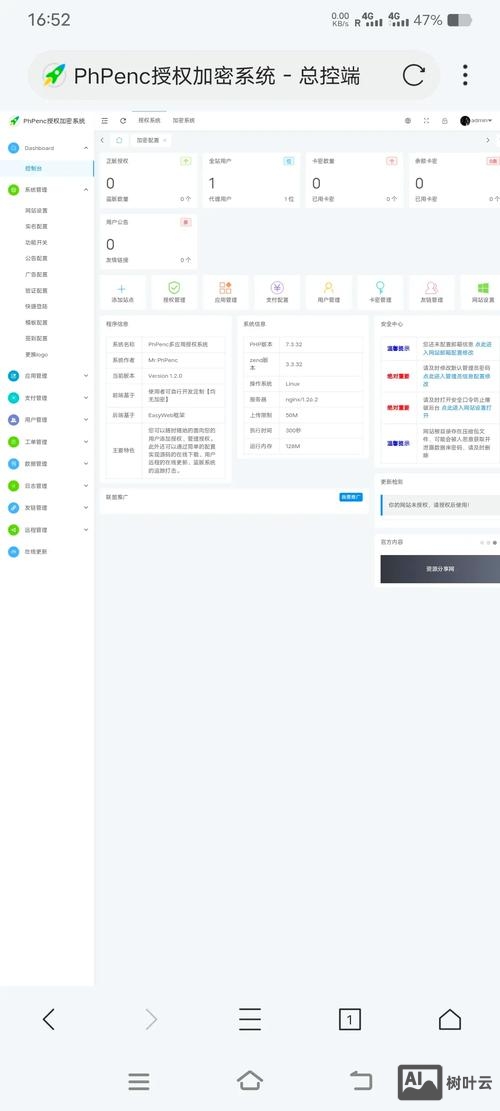Open 友链管理 shortcut icon
500x1111 pixels.
pos(431,293)
